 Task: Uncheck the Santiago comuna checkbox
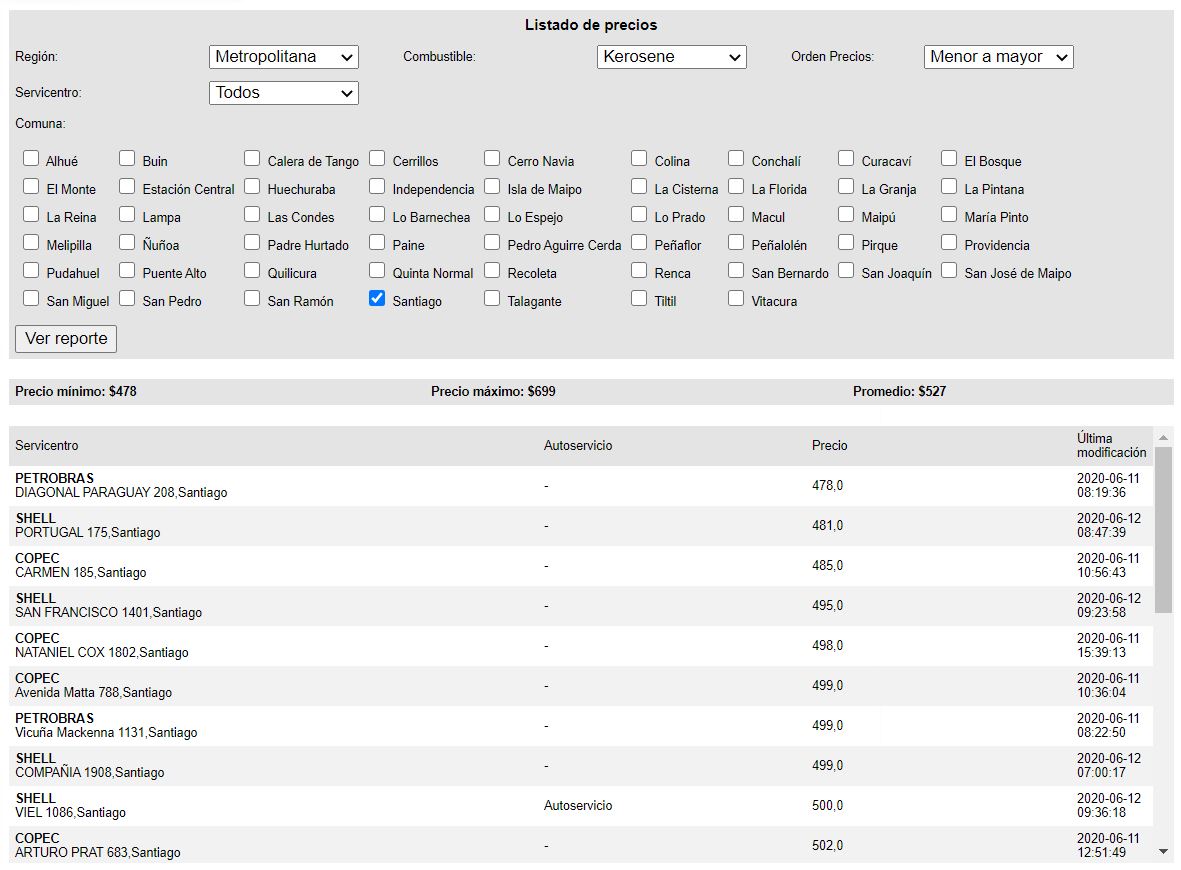tap(377, 298)
